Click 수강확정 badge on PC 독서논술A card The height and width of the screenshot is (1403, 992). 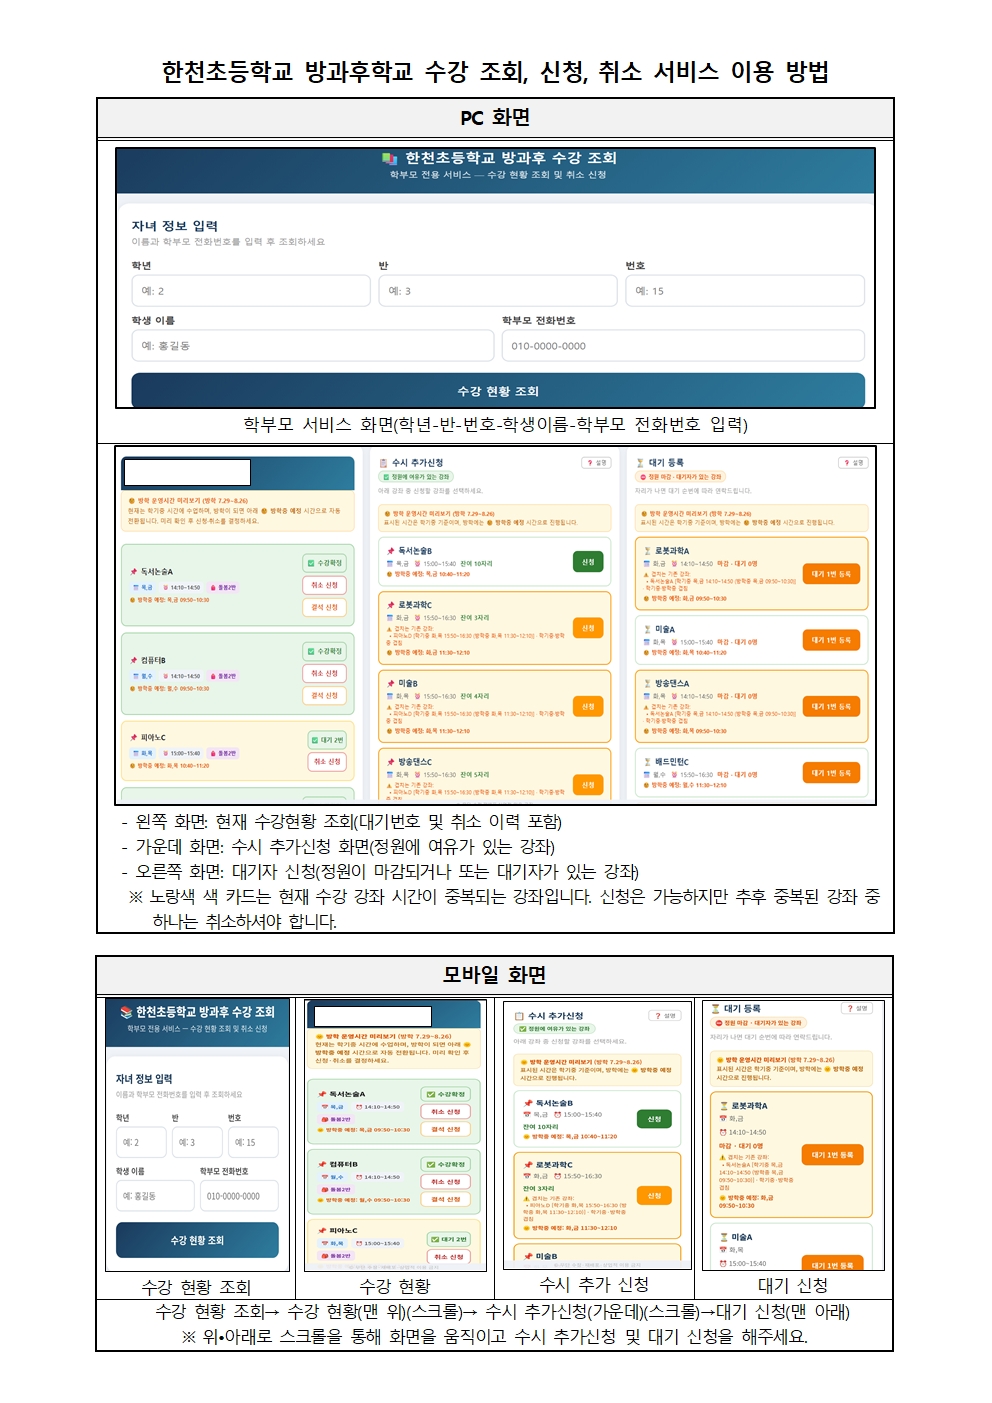tap(324, 563)
